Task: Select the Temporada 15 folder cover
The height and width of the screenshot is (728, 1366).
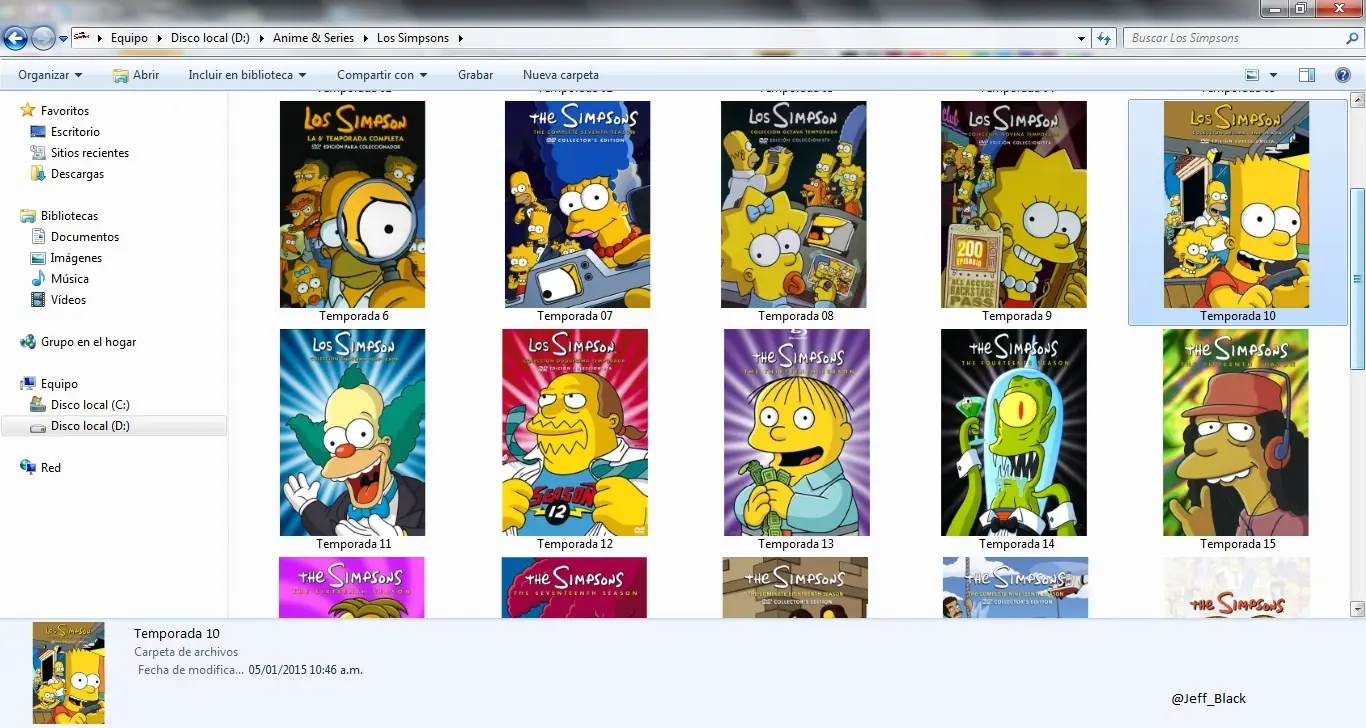Action: [x=1236, y=433]
